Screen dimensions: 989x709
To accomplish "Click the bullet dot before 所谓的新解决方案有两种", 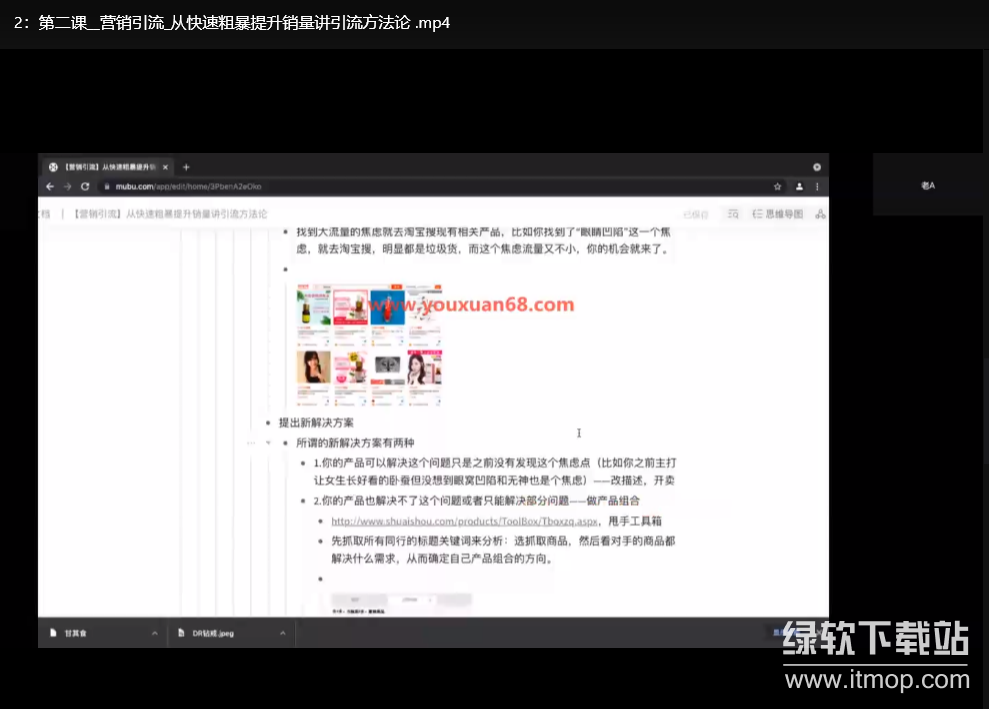I will pos(286,443).
